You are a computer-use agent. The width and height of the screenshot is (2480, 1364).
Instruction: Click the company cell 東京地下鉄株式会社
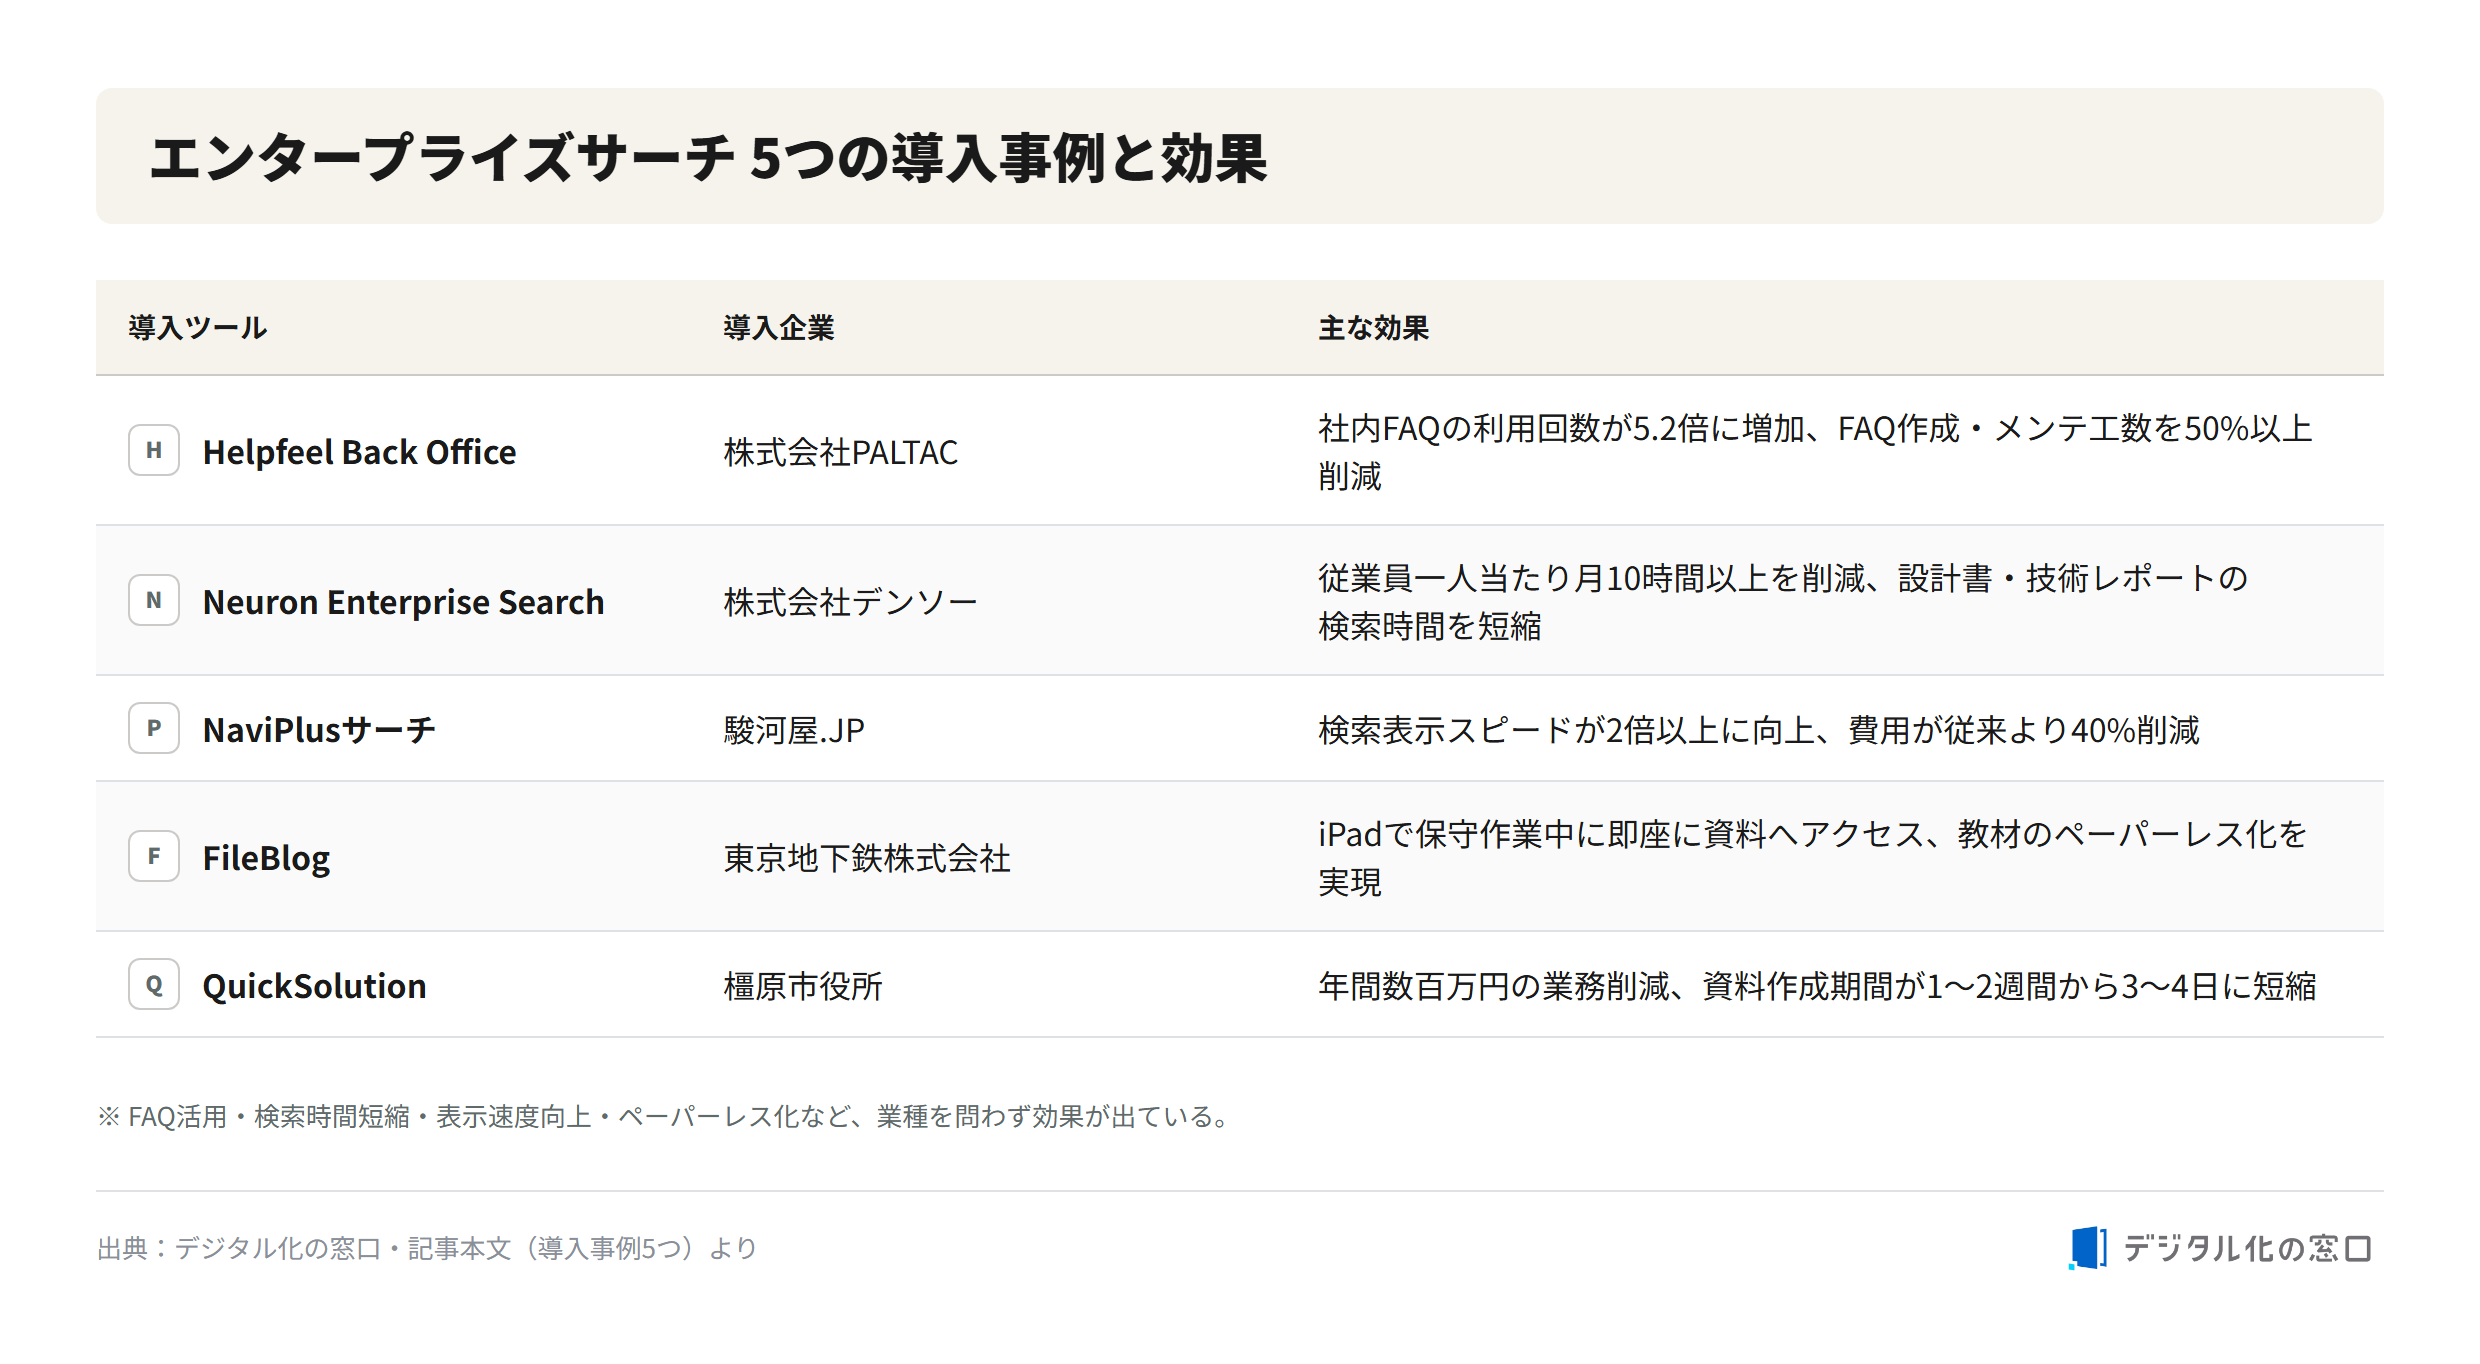[x=867, y=858]
